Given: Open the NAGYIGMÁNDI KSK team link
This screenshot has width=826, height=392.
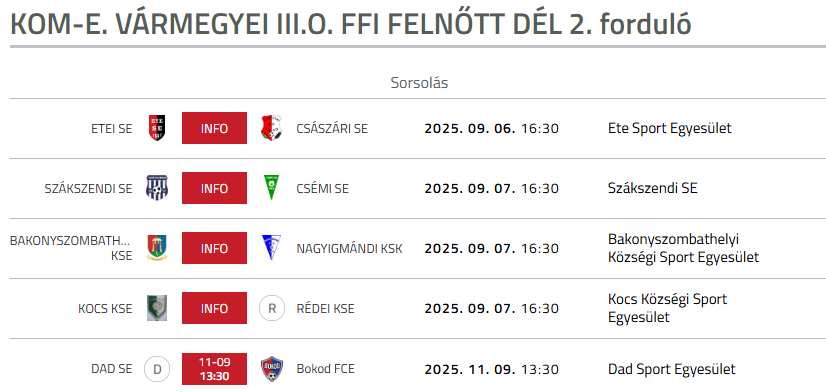Looking at the screenshot, I should [349, 249].
